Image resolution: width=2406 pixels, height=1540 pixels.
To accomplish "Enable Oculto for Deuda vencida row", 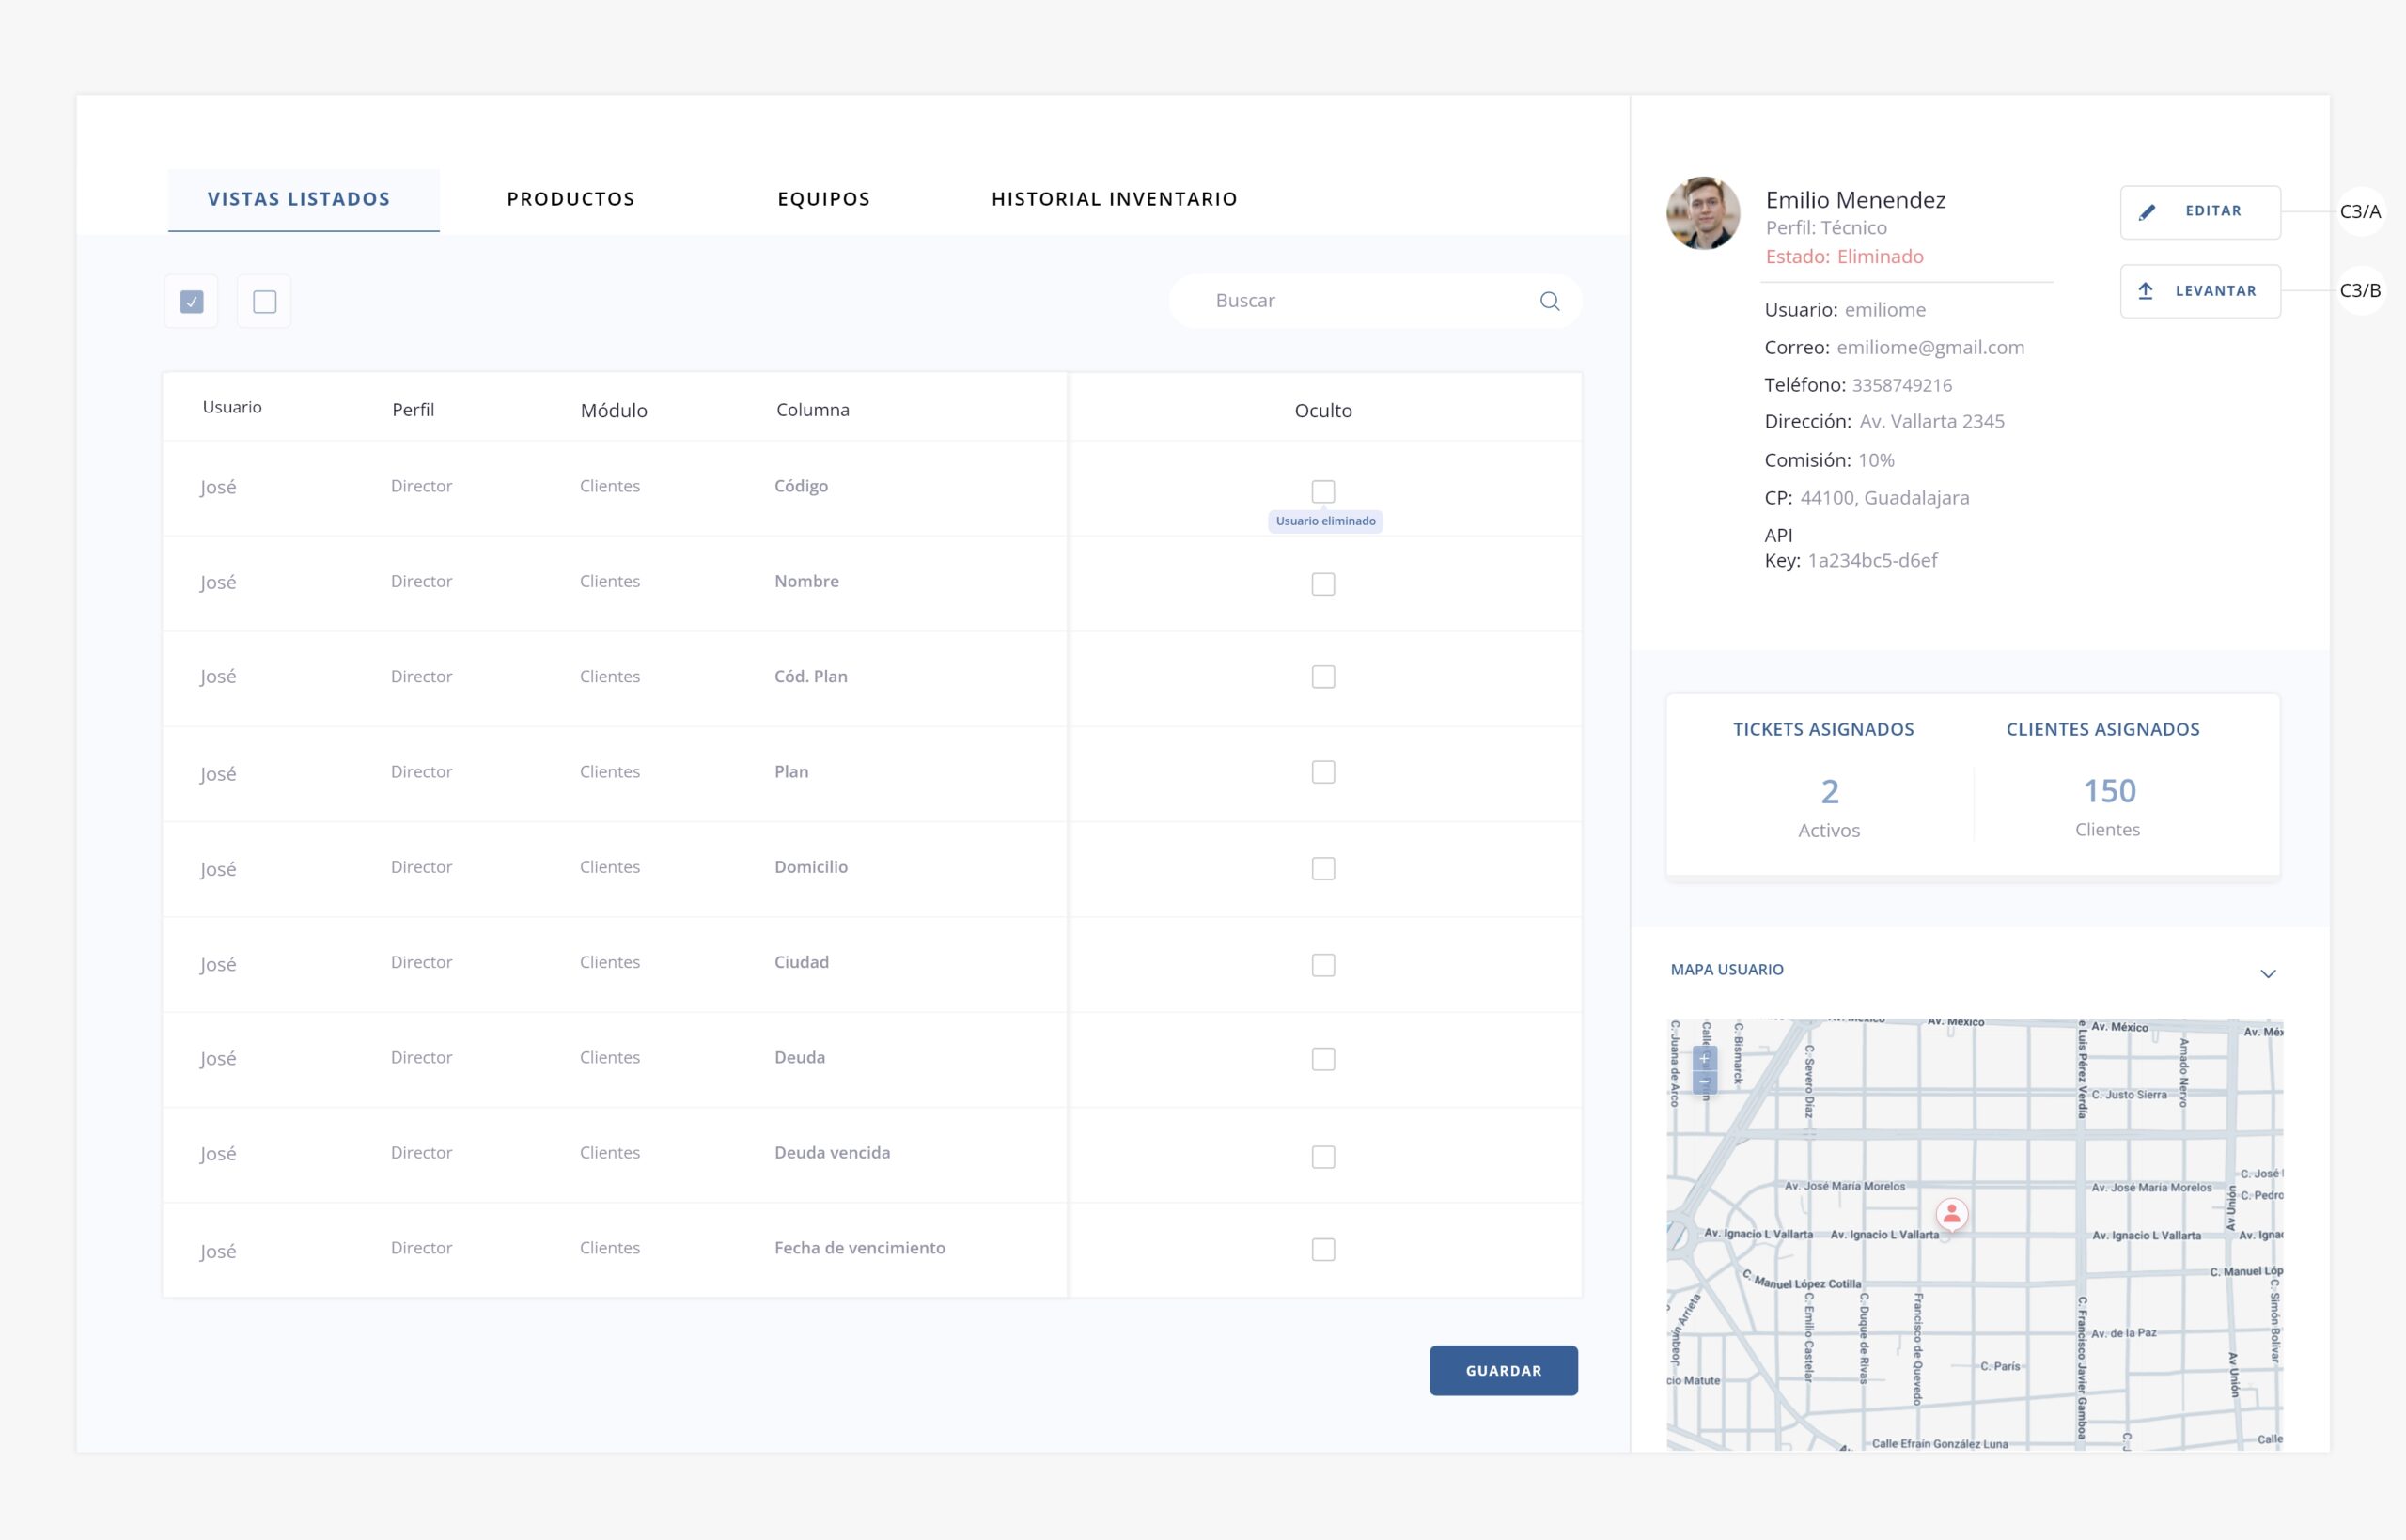I will [1322, 1157].
